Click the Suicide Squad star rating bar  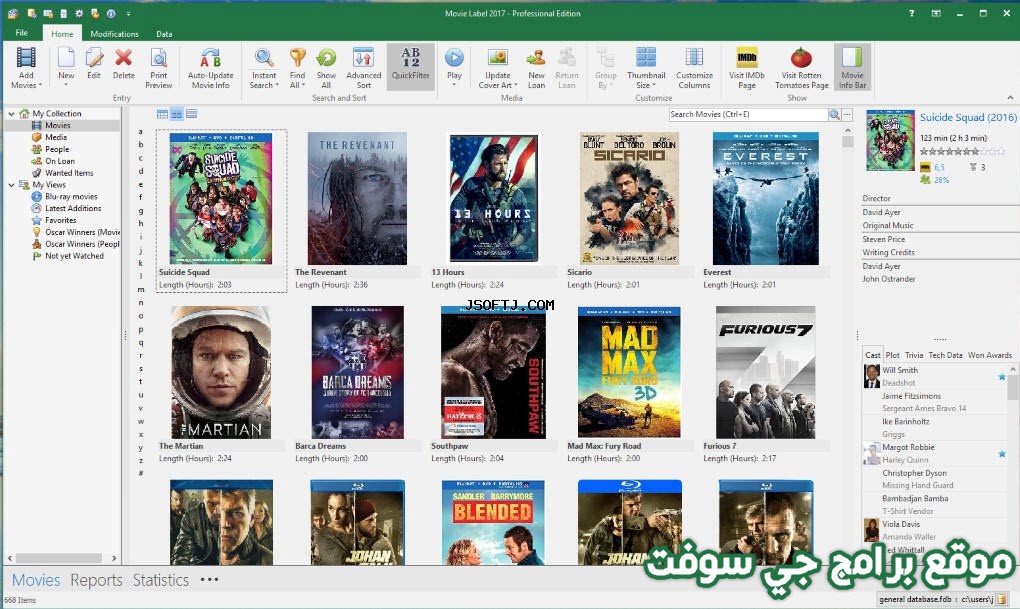pyautogui.click(x=961, y=152)
